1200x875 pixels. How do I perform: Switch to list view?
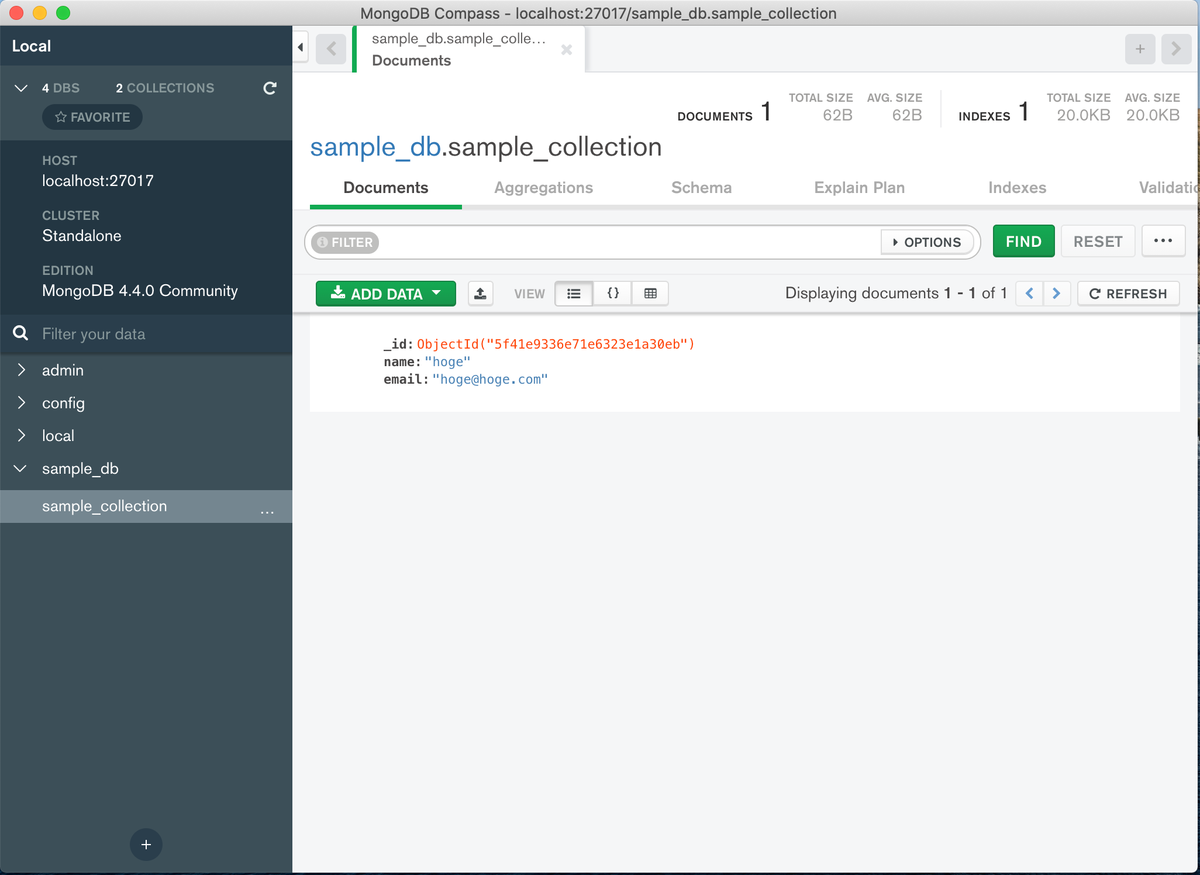574,293
